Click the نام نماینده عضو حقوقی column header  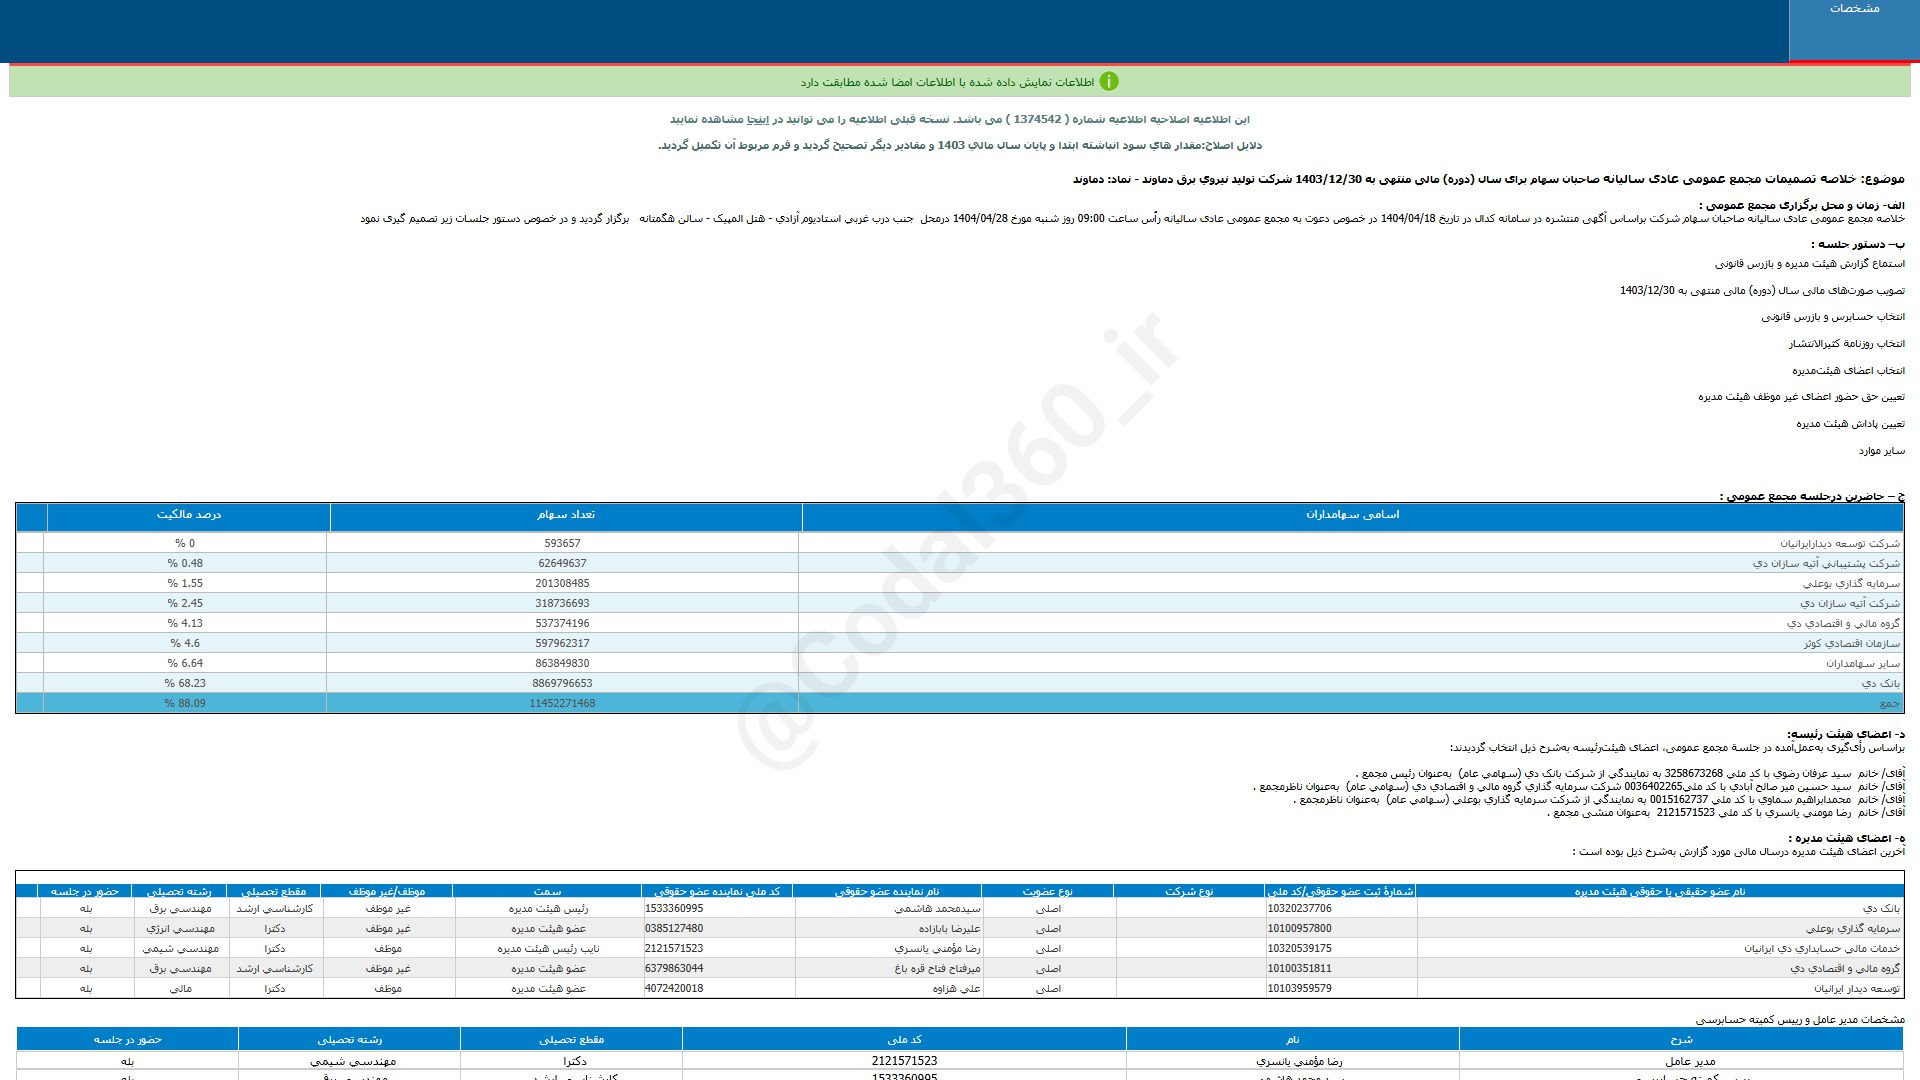(x=887, y=891)
